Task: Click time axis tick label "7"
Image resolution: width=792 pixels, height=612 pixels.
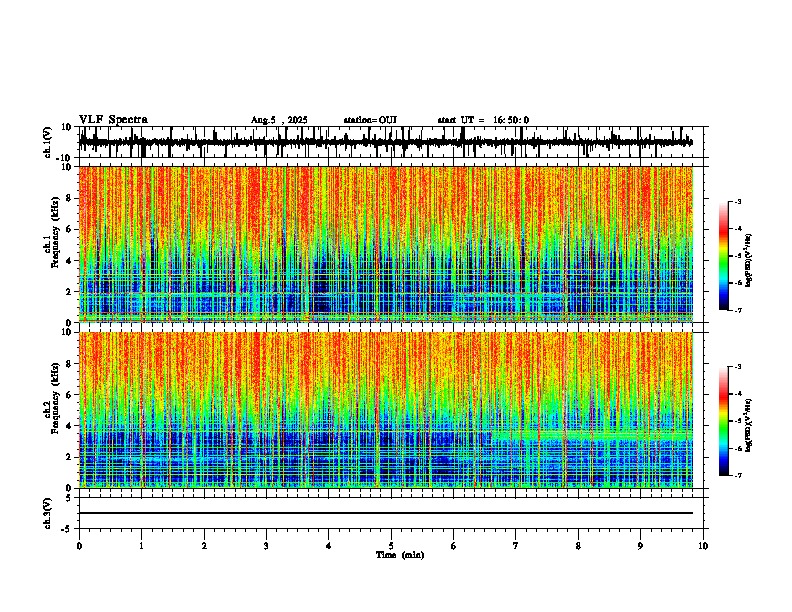Action: coord(516,546)
